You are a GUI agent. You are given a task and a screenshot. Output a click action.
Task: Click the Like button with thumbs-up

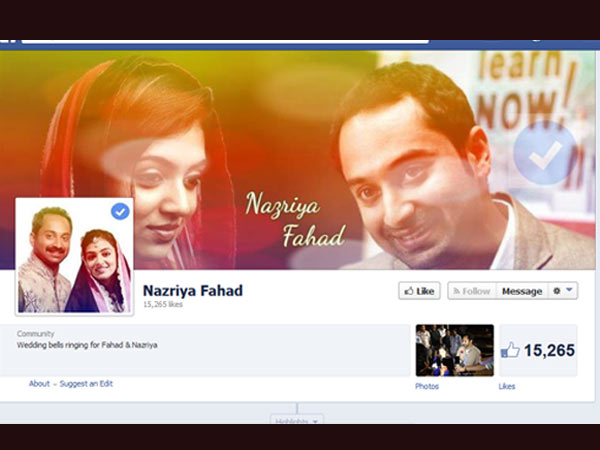419,291
